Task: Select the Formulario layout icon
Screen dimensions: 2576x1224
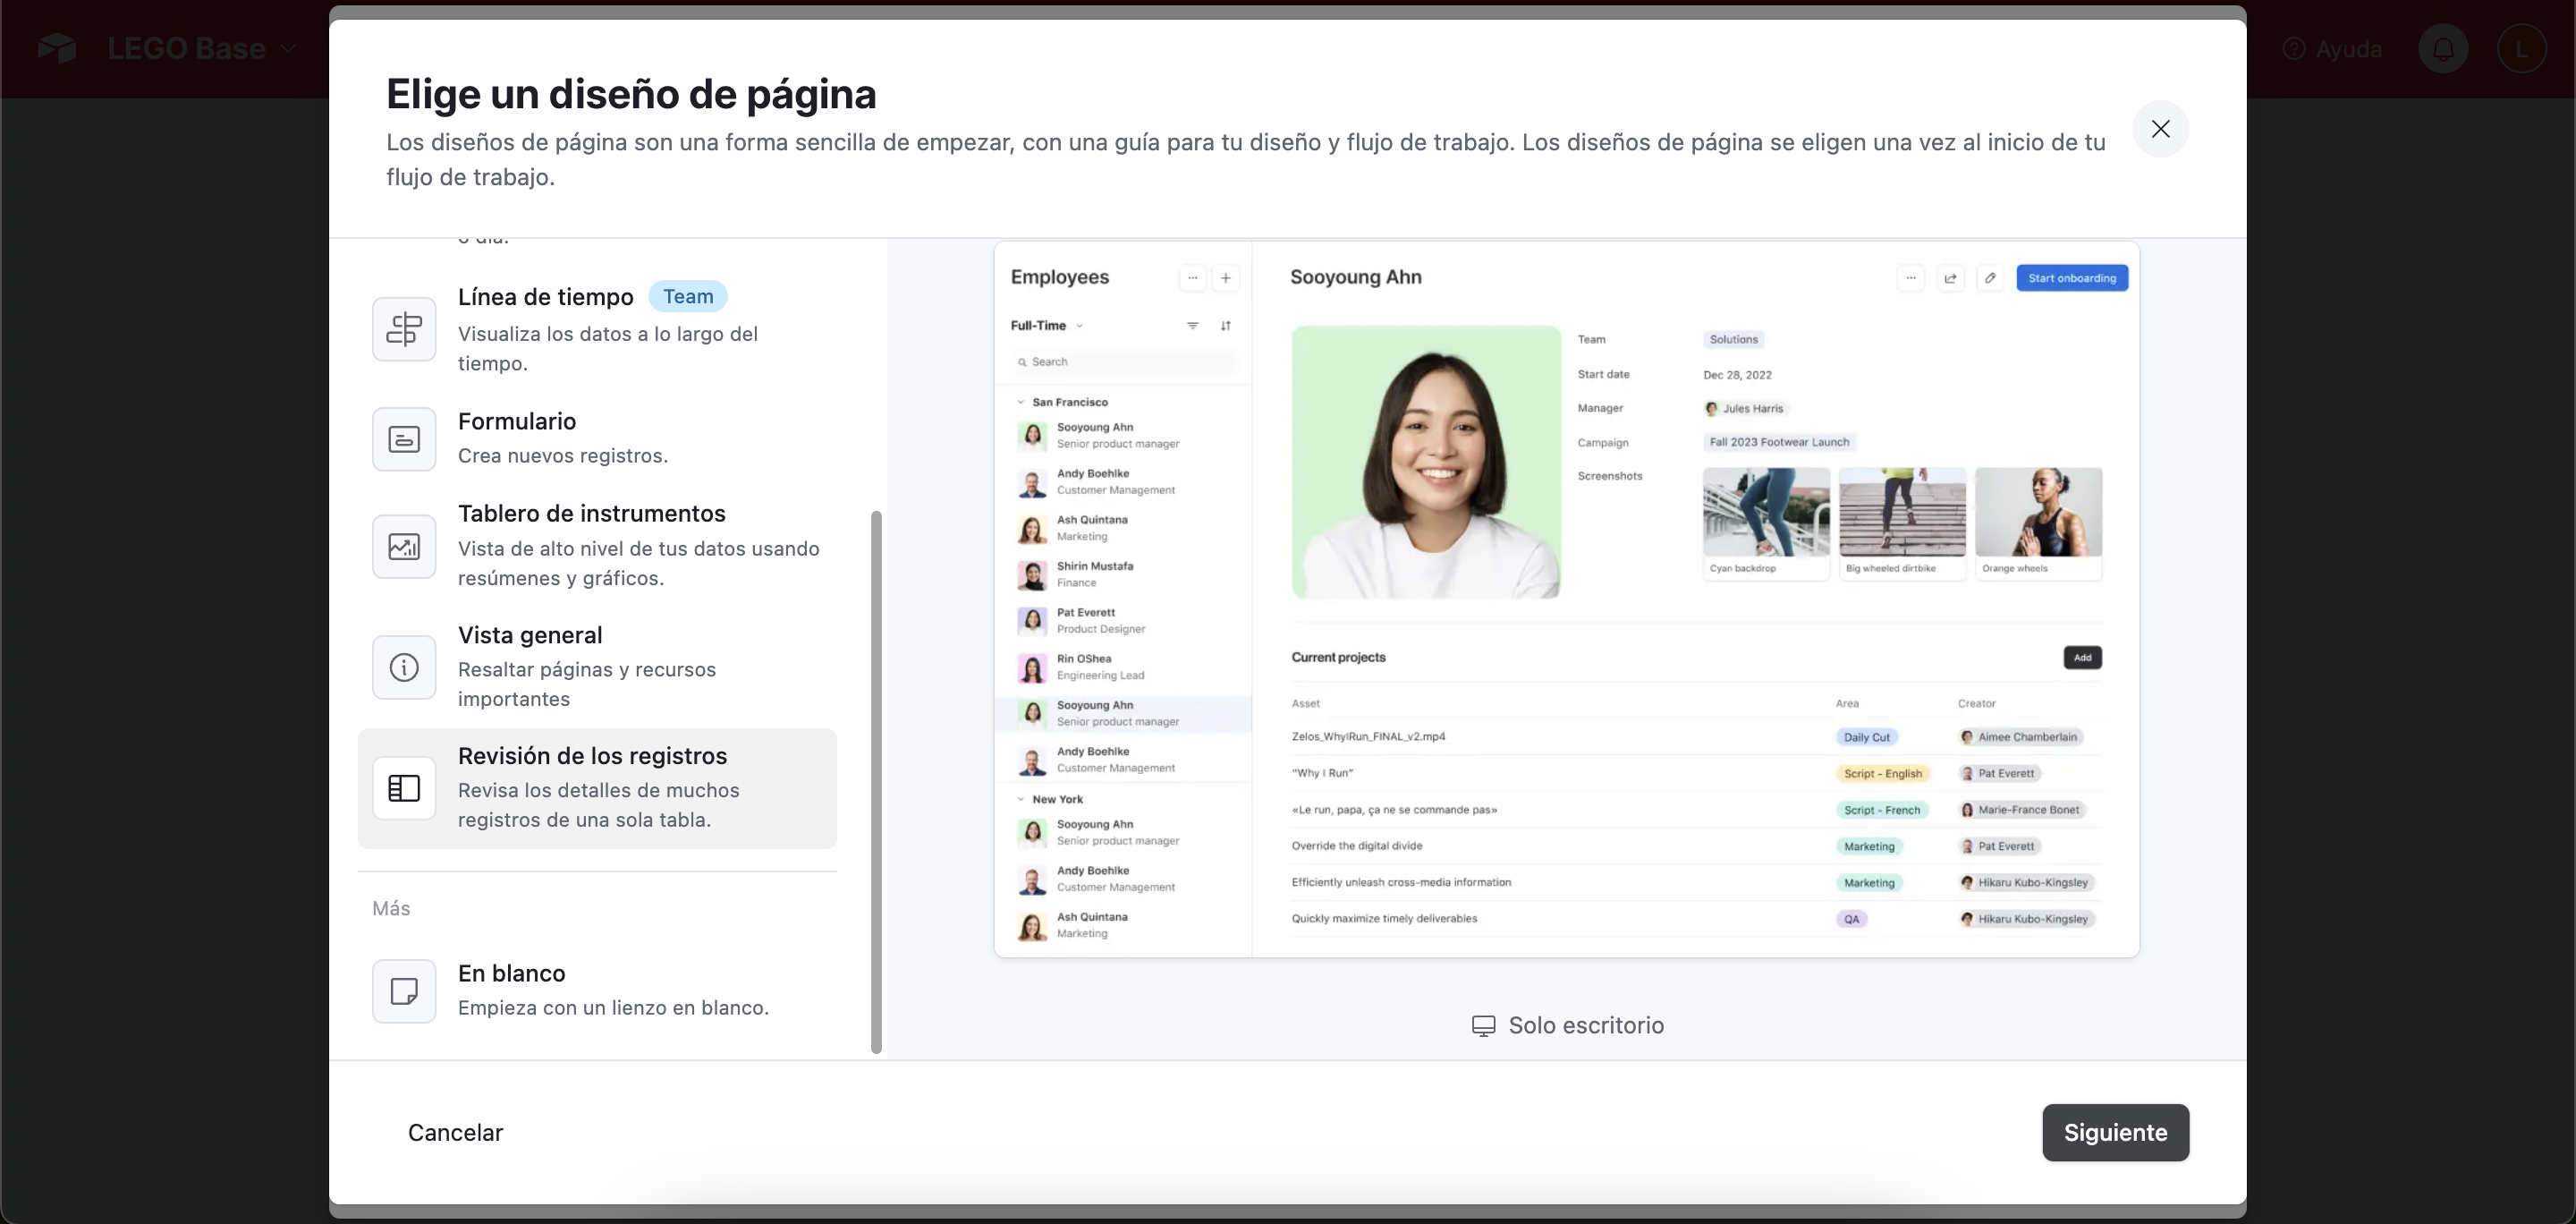Action: click(404, 439)
